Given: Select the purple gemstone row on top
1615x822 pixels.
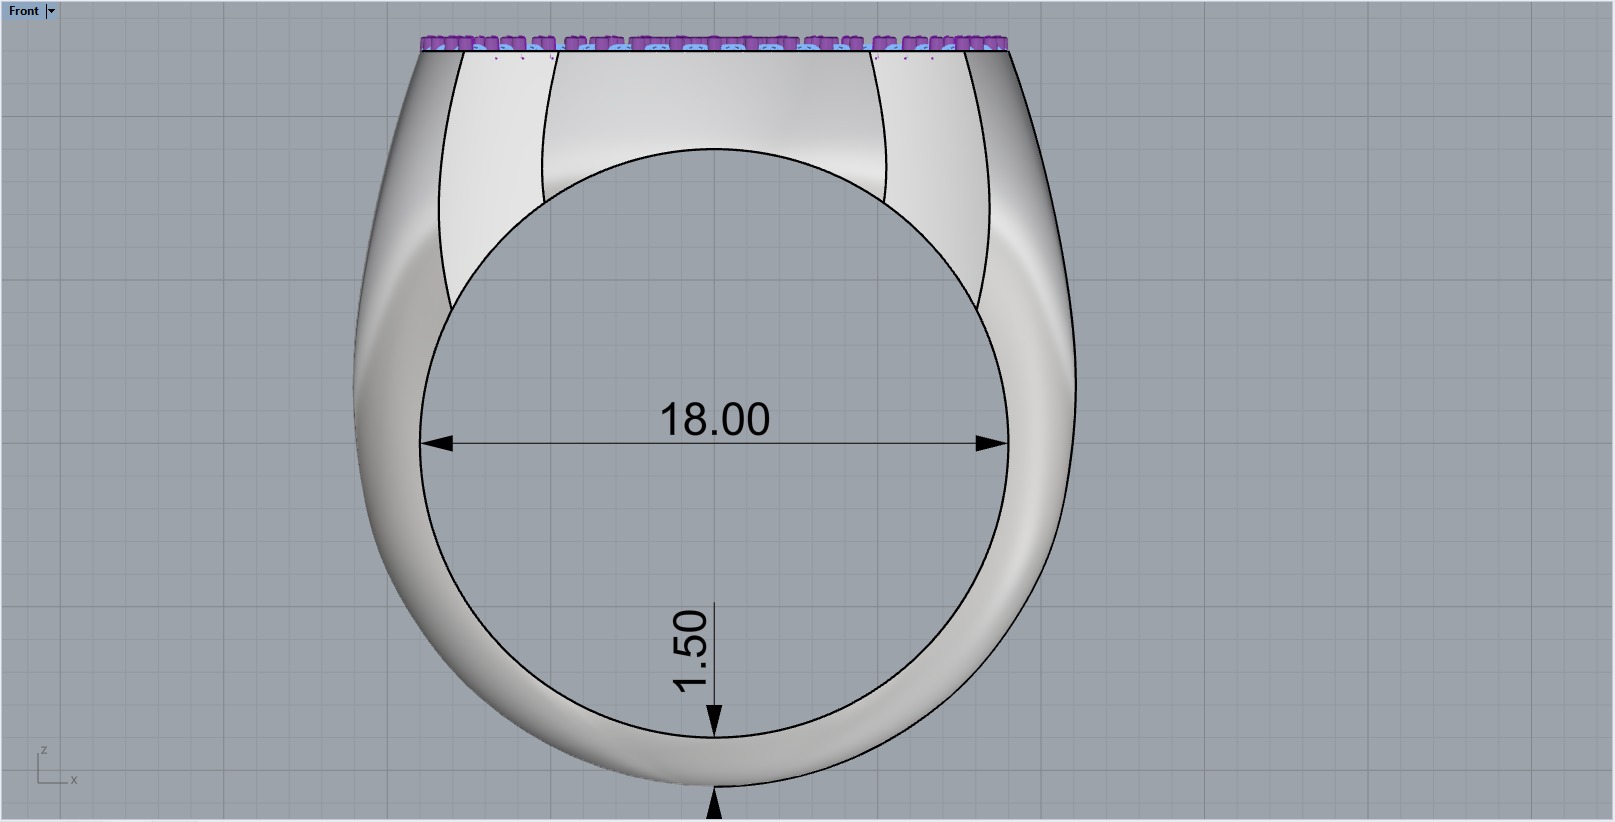Looking at the screenshot, I should pos(714,44).
